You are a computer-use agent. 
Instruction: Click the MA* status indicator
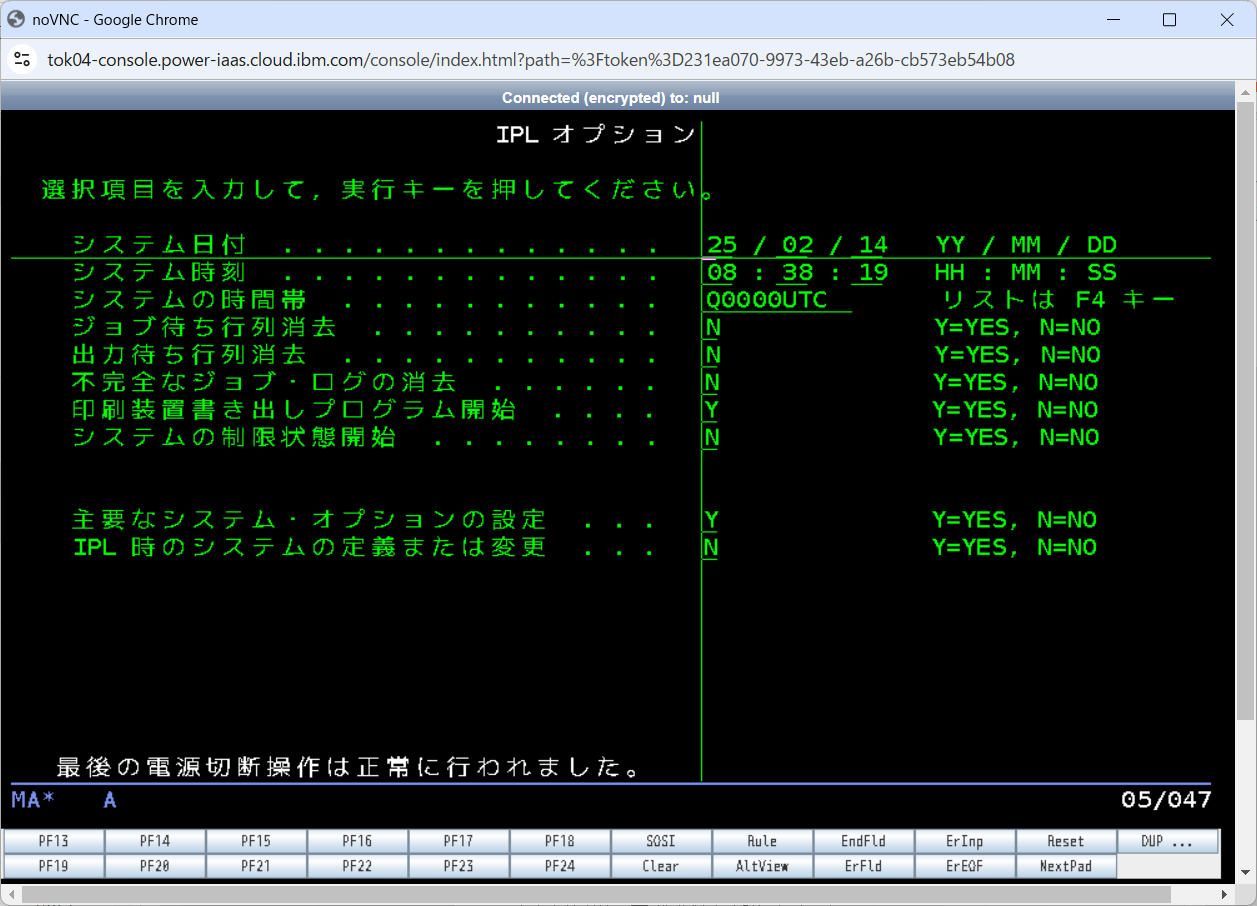click(x=33, y=799)
